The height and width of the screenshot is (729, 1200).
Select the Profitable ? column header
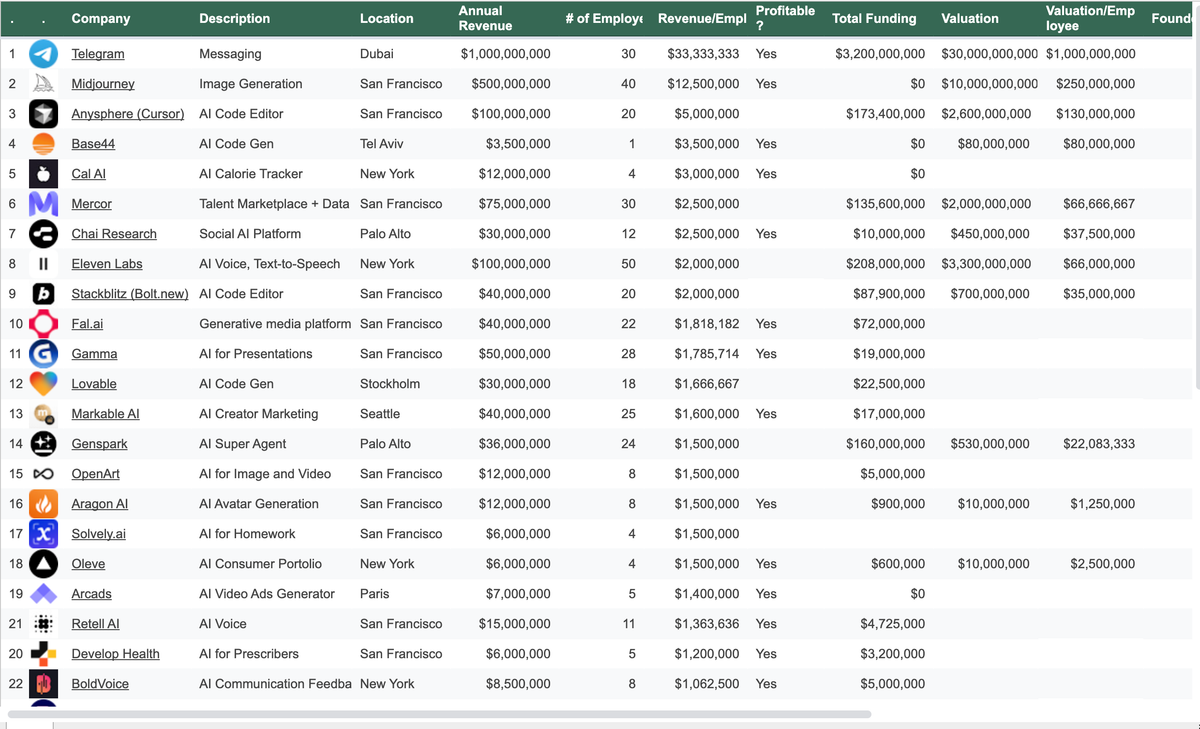[785, 18]
